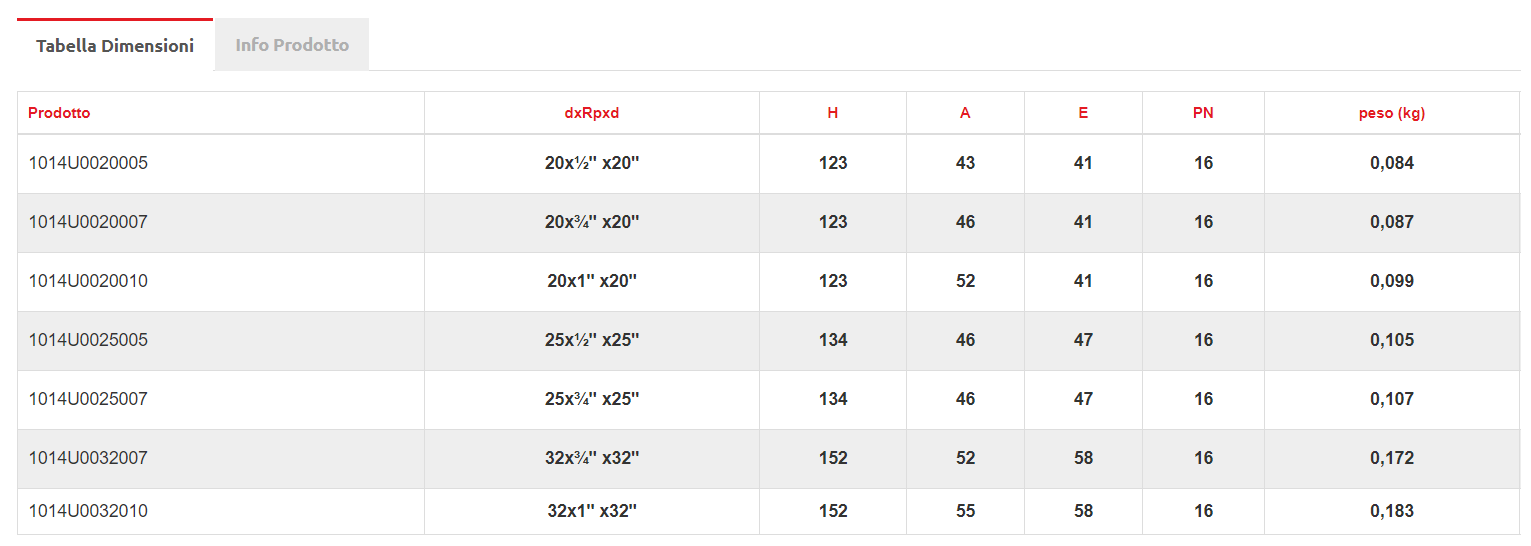Click the dxRpxd column header
The image size is (1531, 546).
click(x=592, y=113)
